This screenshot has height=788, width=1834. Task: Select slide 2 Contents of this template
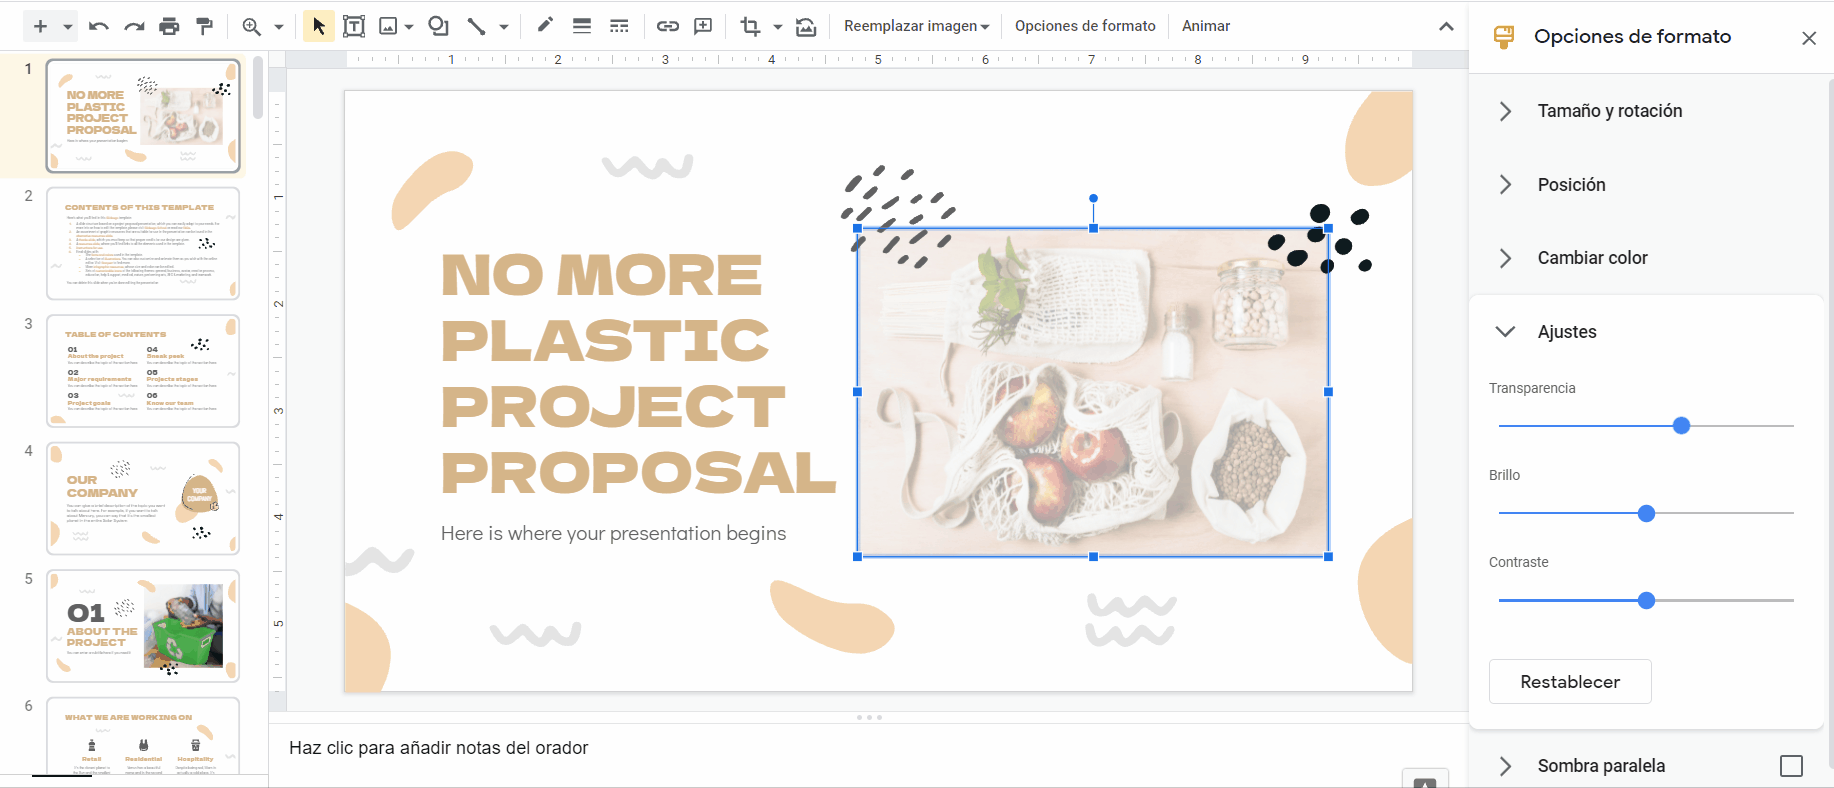click(x=143, y=243)
